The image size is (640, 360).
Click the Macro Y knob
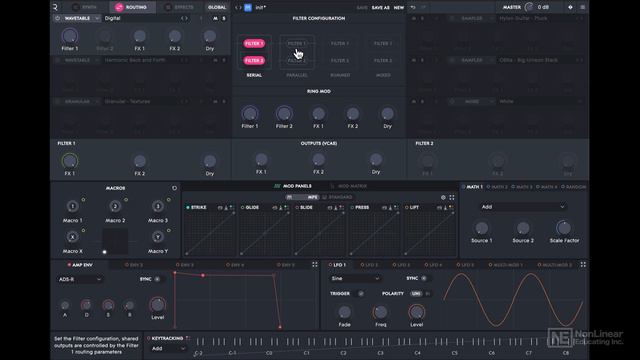(x=158, y=237)
